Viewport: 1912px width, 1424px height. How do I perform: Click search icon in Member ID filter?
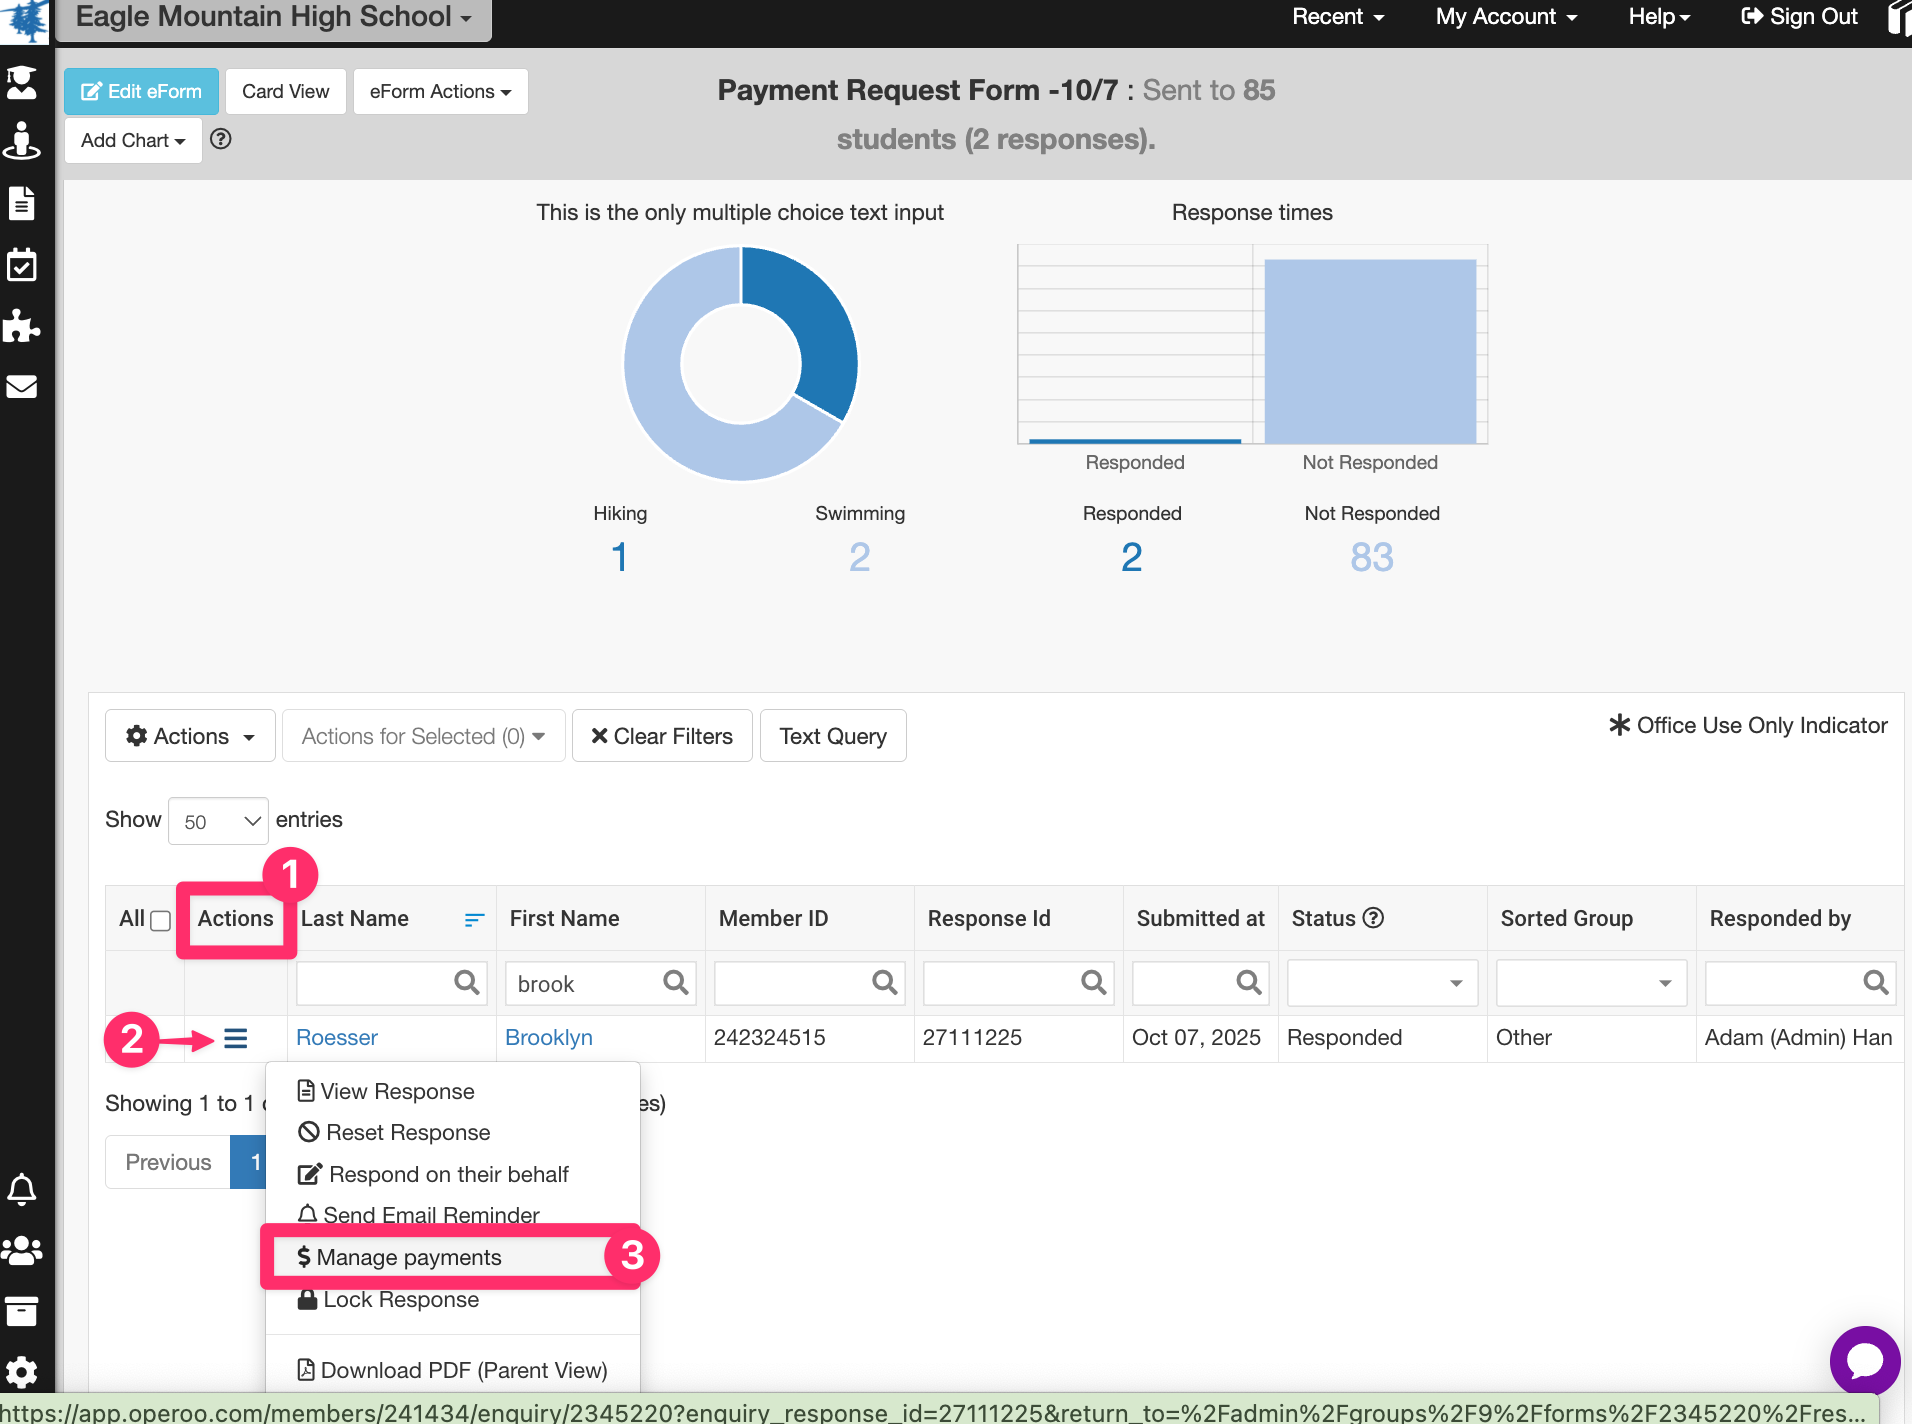point(885,982)
